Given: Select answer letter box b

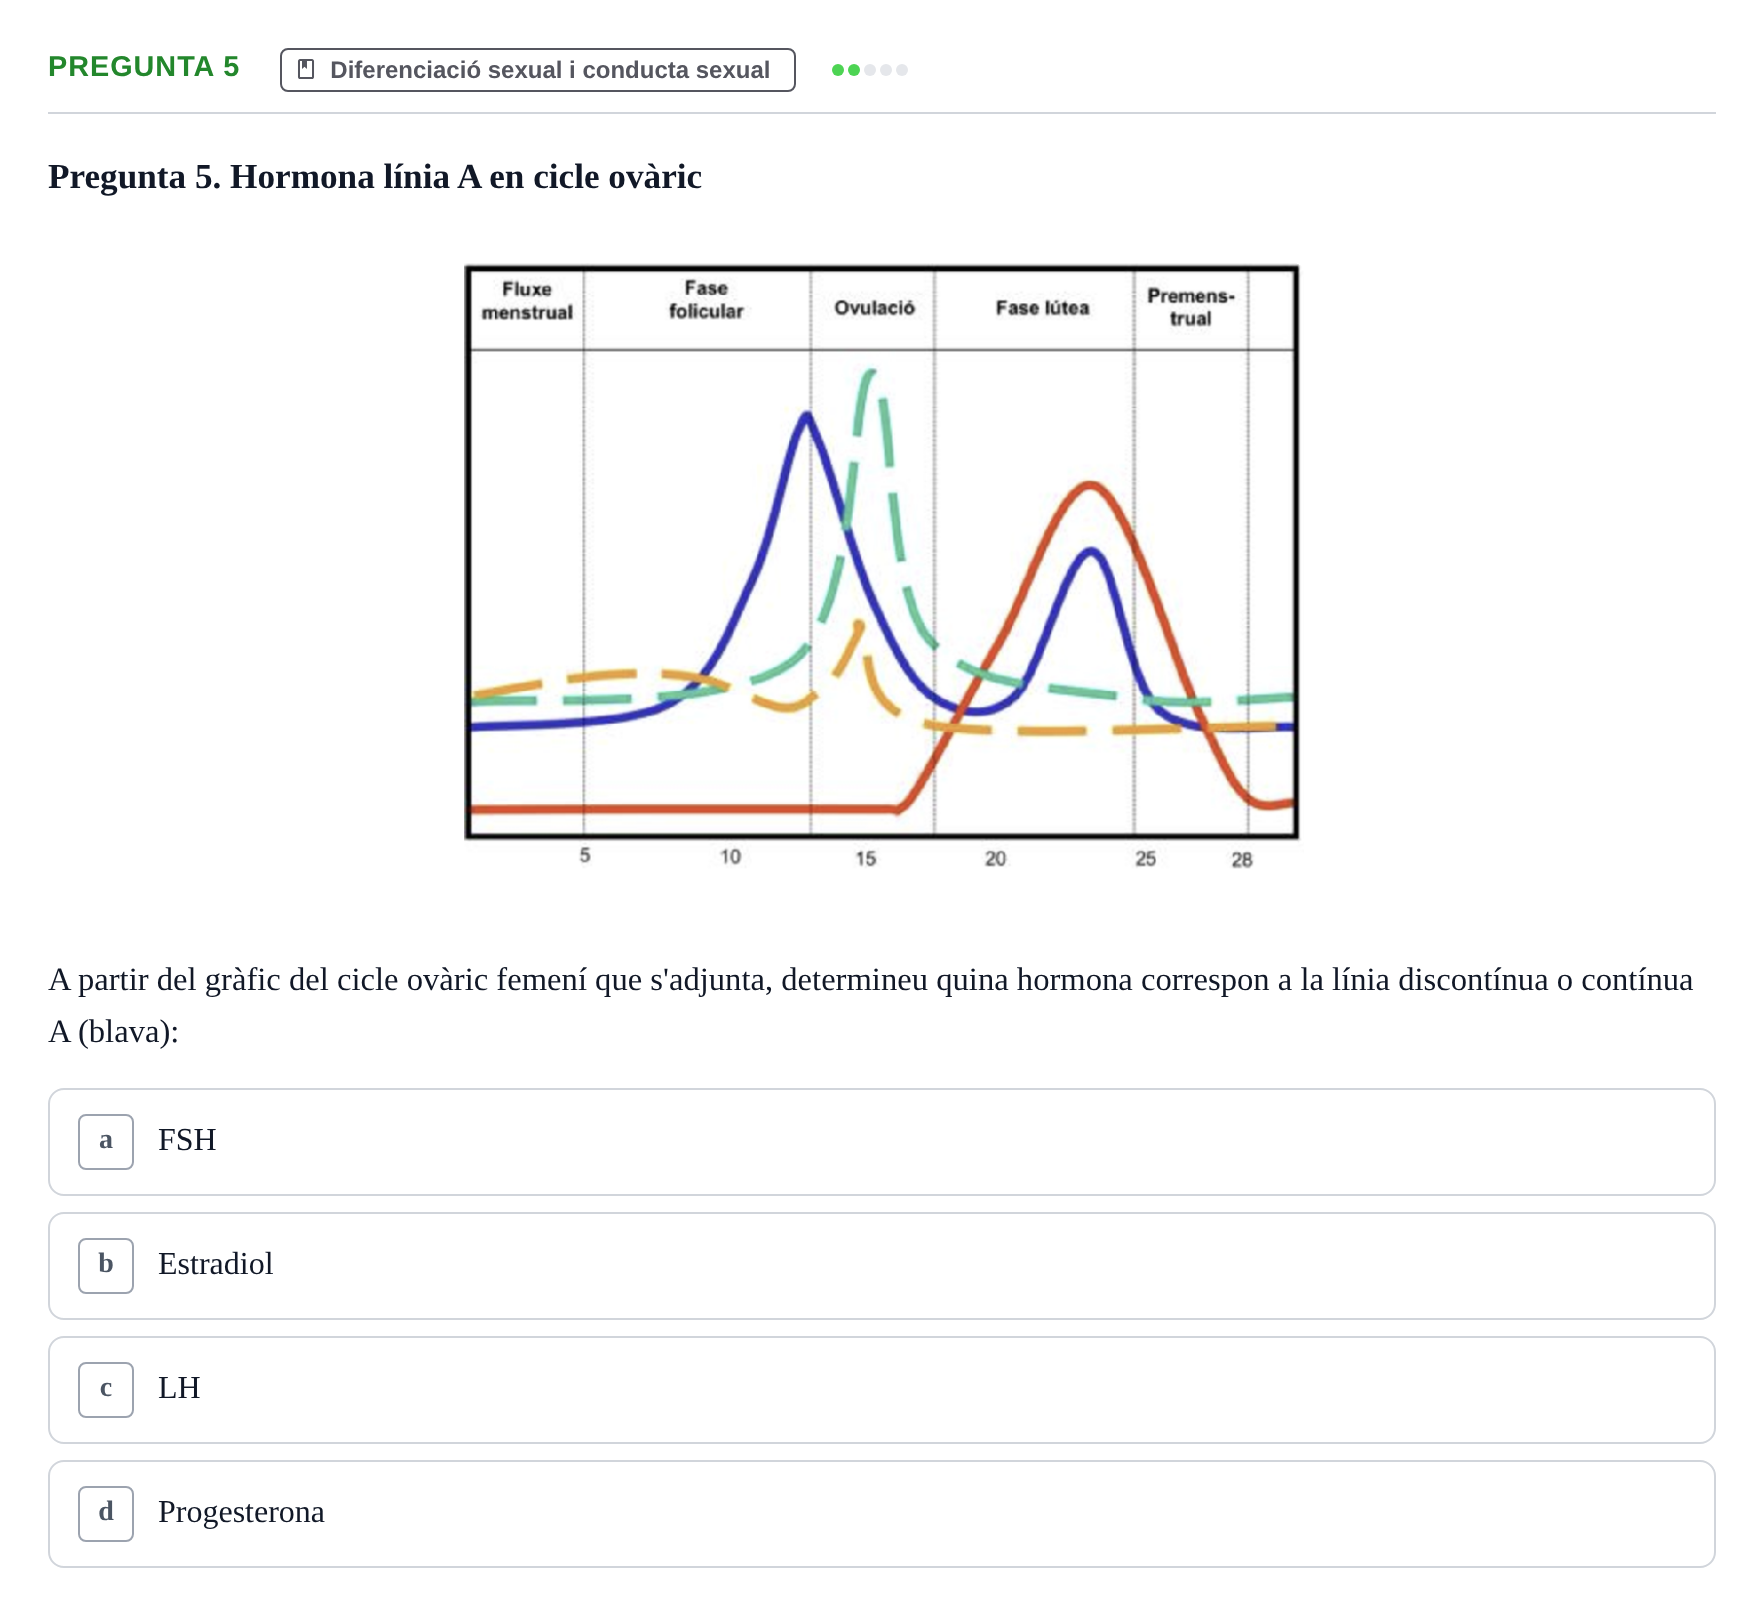Looking at the screenshot, I should tap(106, 1266).
